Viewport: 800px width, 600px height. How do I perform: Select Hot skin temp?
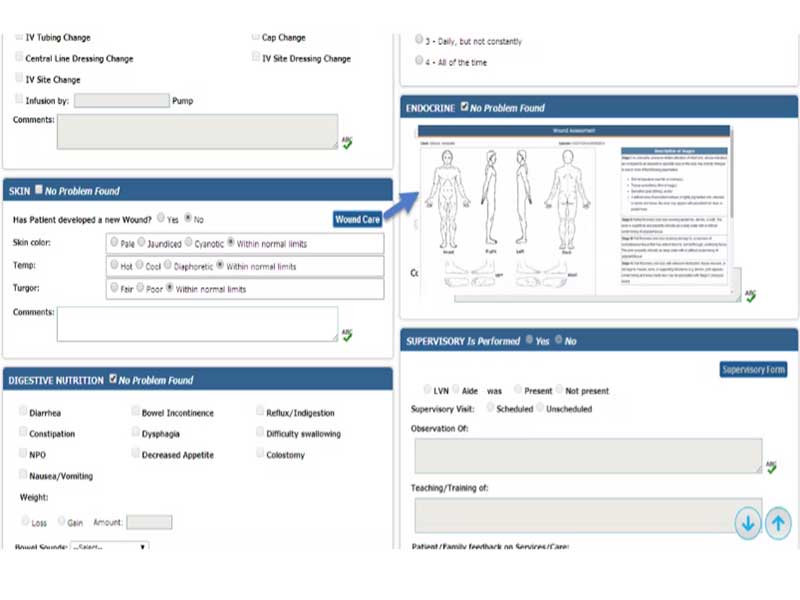pos(114,264)
